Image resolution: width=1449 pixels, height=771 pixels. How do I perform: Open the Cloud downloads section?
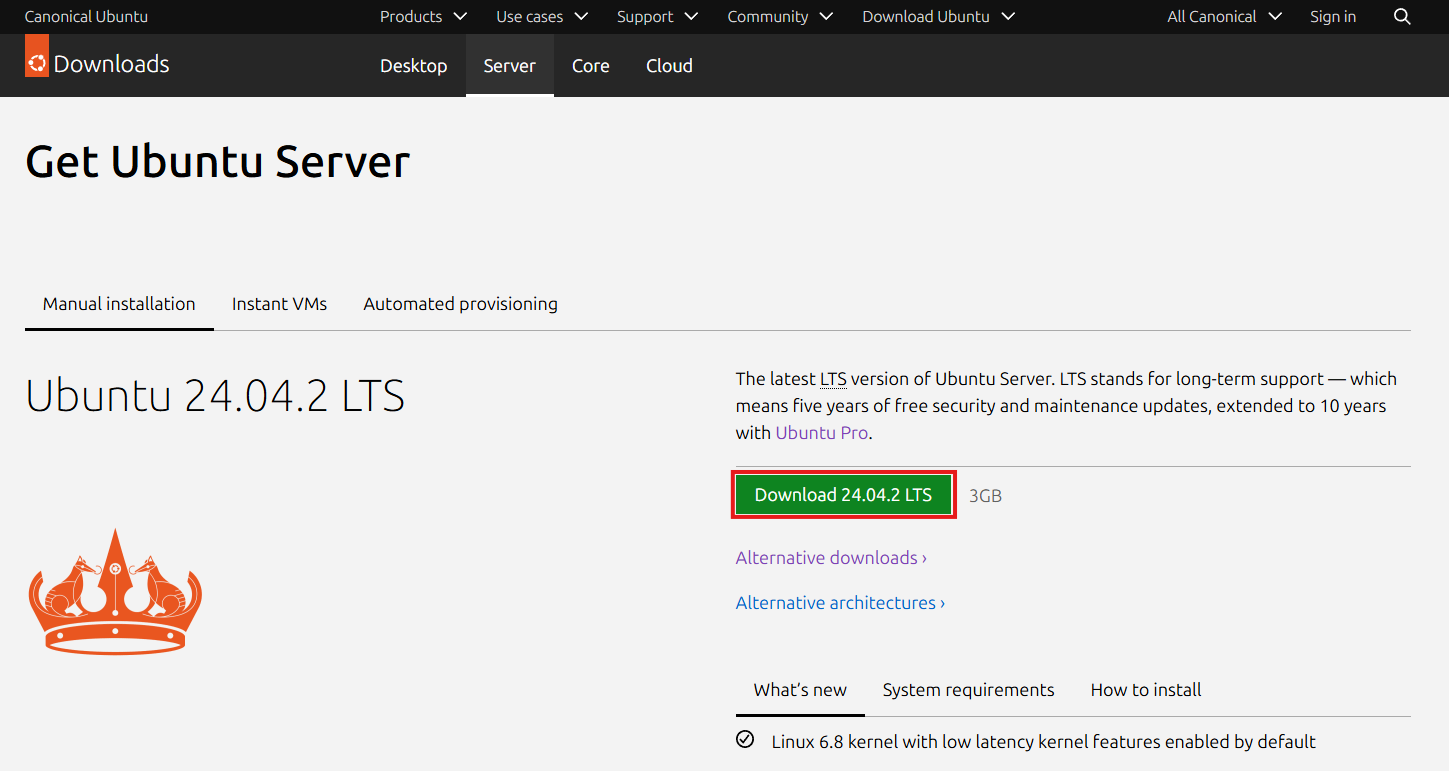(x=669, y=66)
